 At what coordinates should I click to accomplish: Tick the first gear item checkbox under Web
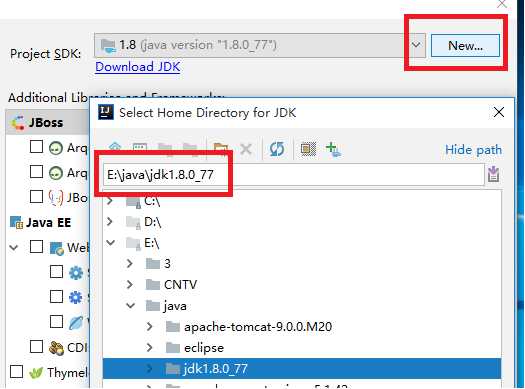pos(56,271)
